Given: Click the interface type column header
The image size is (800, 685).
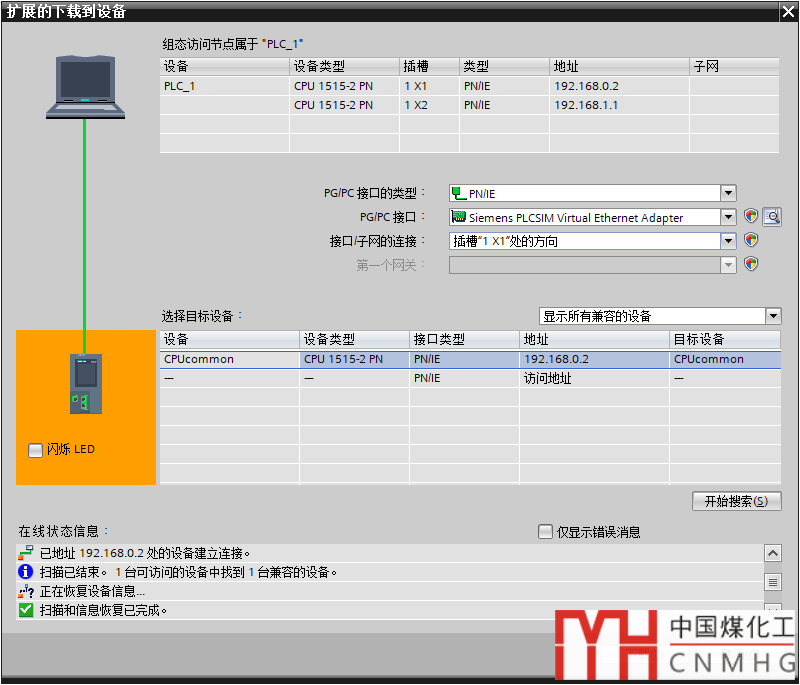Looking at the screenshot, I should click(x=464, y=339).
